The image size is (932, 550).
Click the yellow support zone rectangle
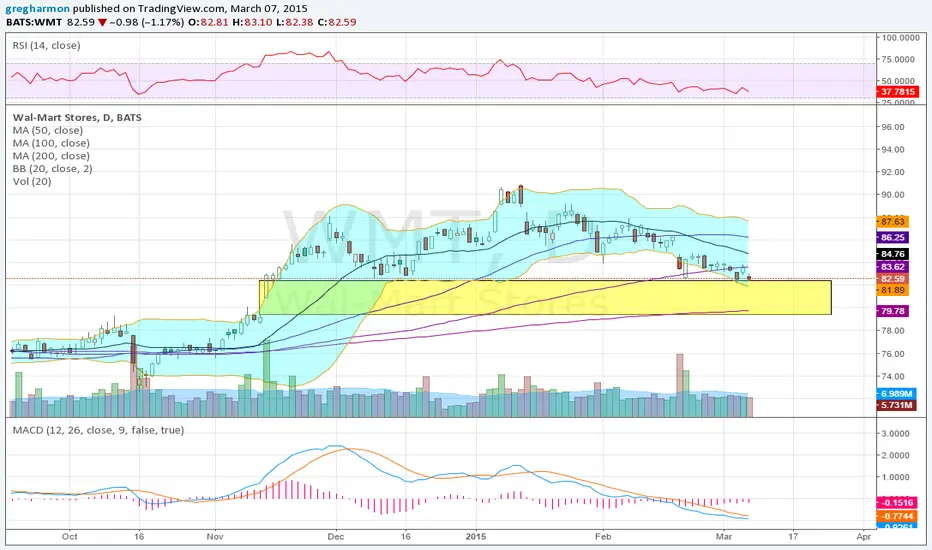tap(545, 297)
